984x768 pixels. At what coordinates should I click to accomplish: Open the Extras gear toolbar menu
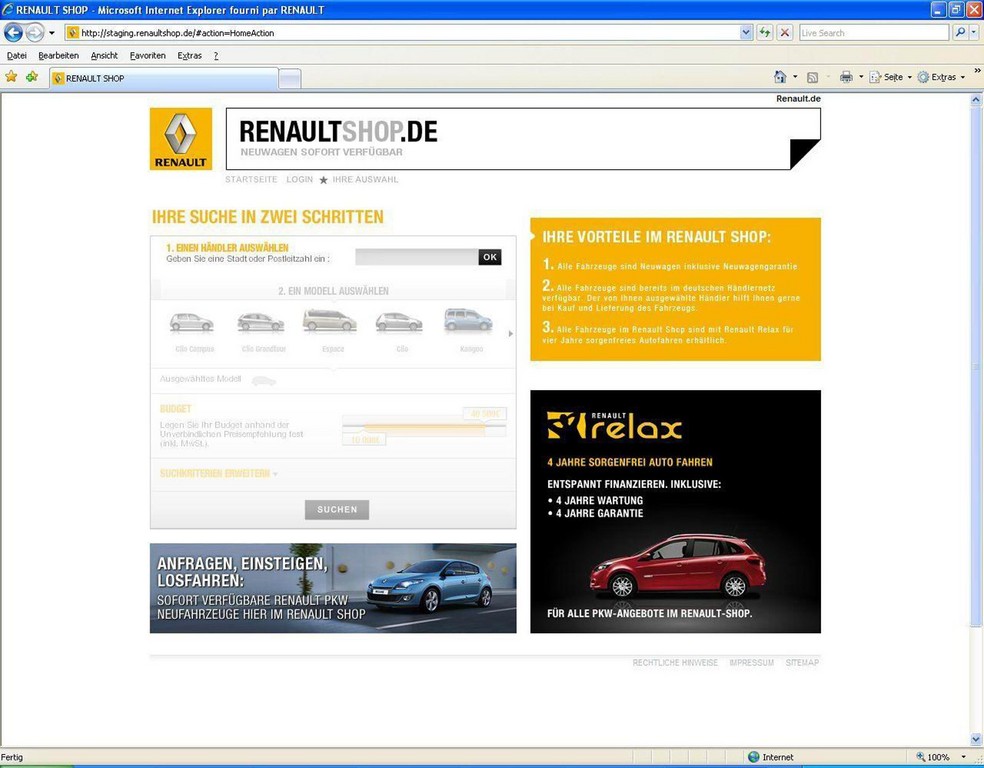tap(941, 77)
